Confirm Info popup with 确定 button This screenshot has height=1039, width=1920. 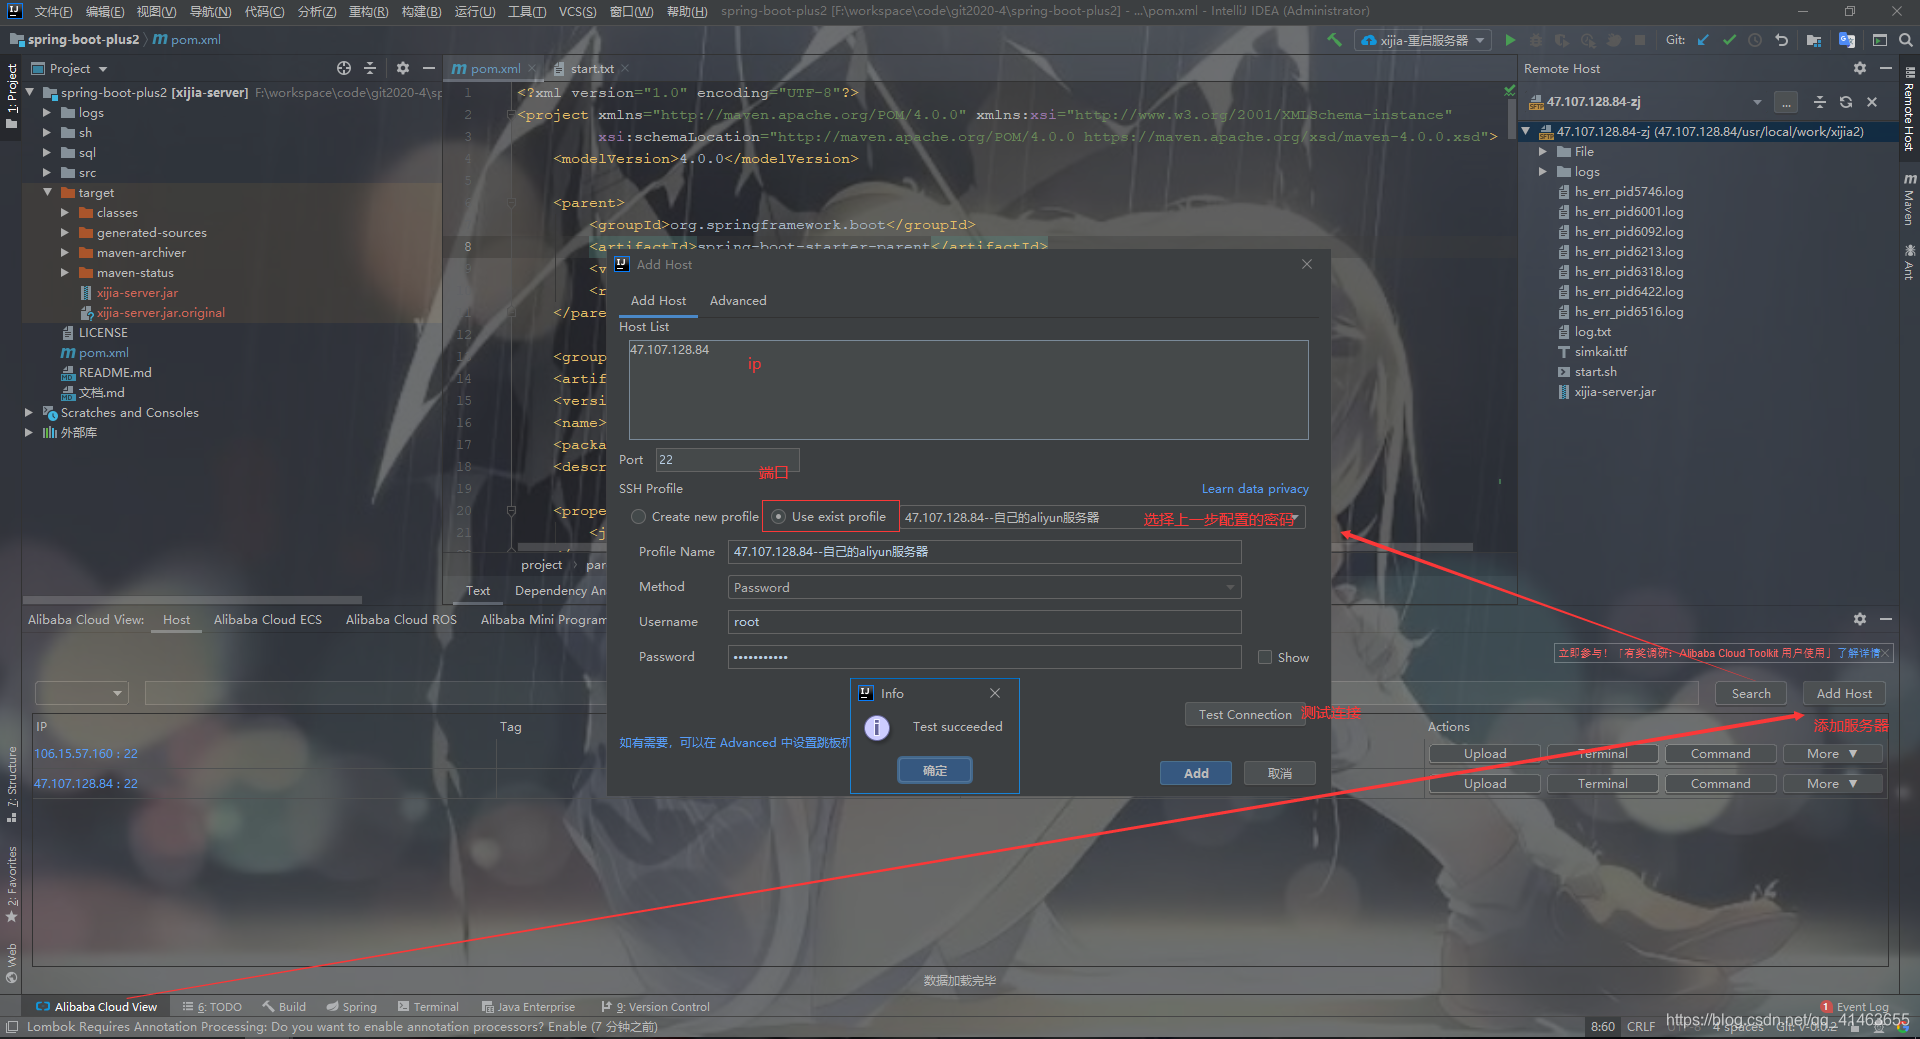(935, 770)
